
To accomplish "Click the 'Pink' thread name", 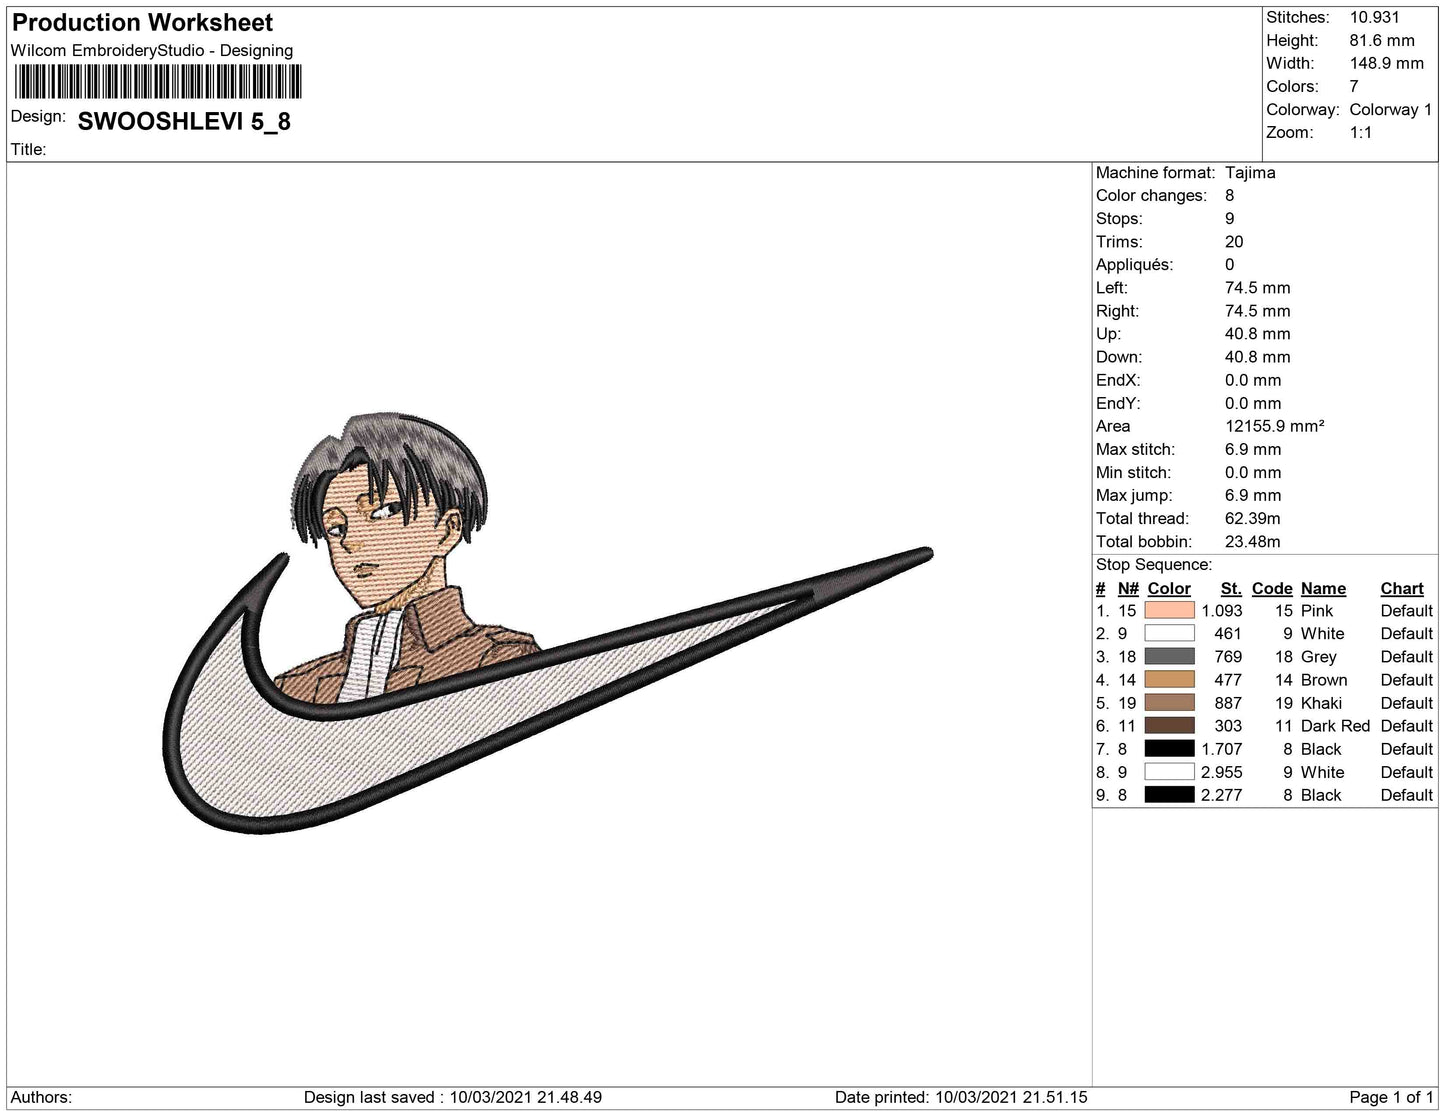I will [1317, 611].
